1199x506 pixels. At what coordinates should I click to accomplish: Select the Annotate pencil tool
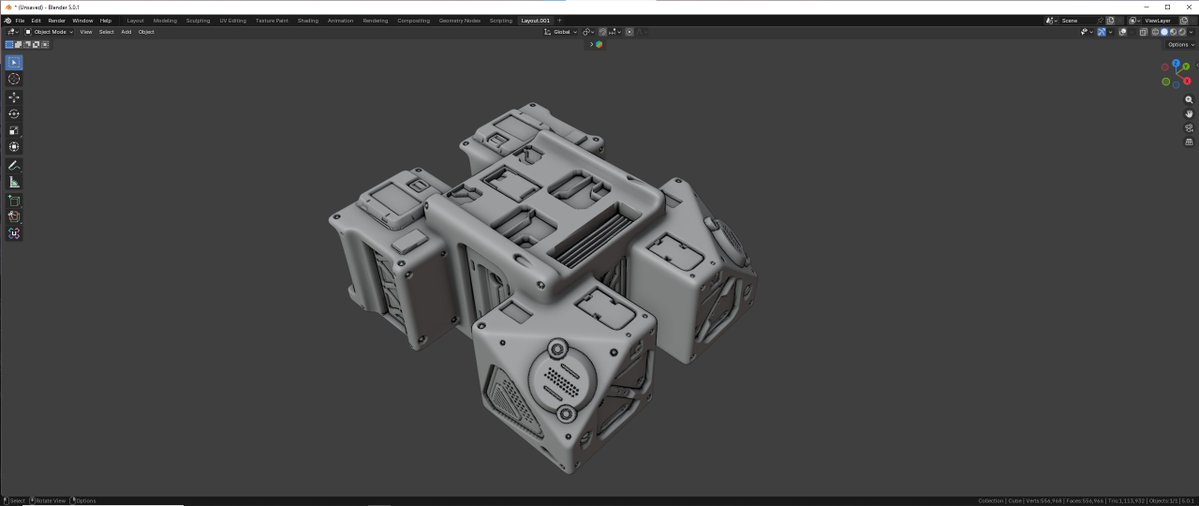click(x=14, y=165)
